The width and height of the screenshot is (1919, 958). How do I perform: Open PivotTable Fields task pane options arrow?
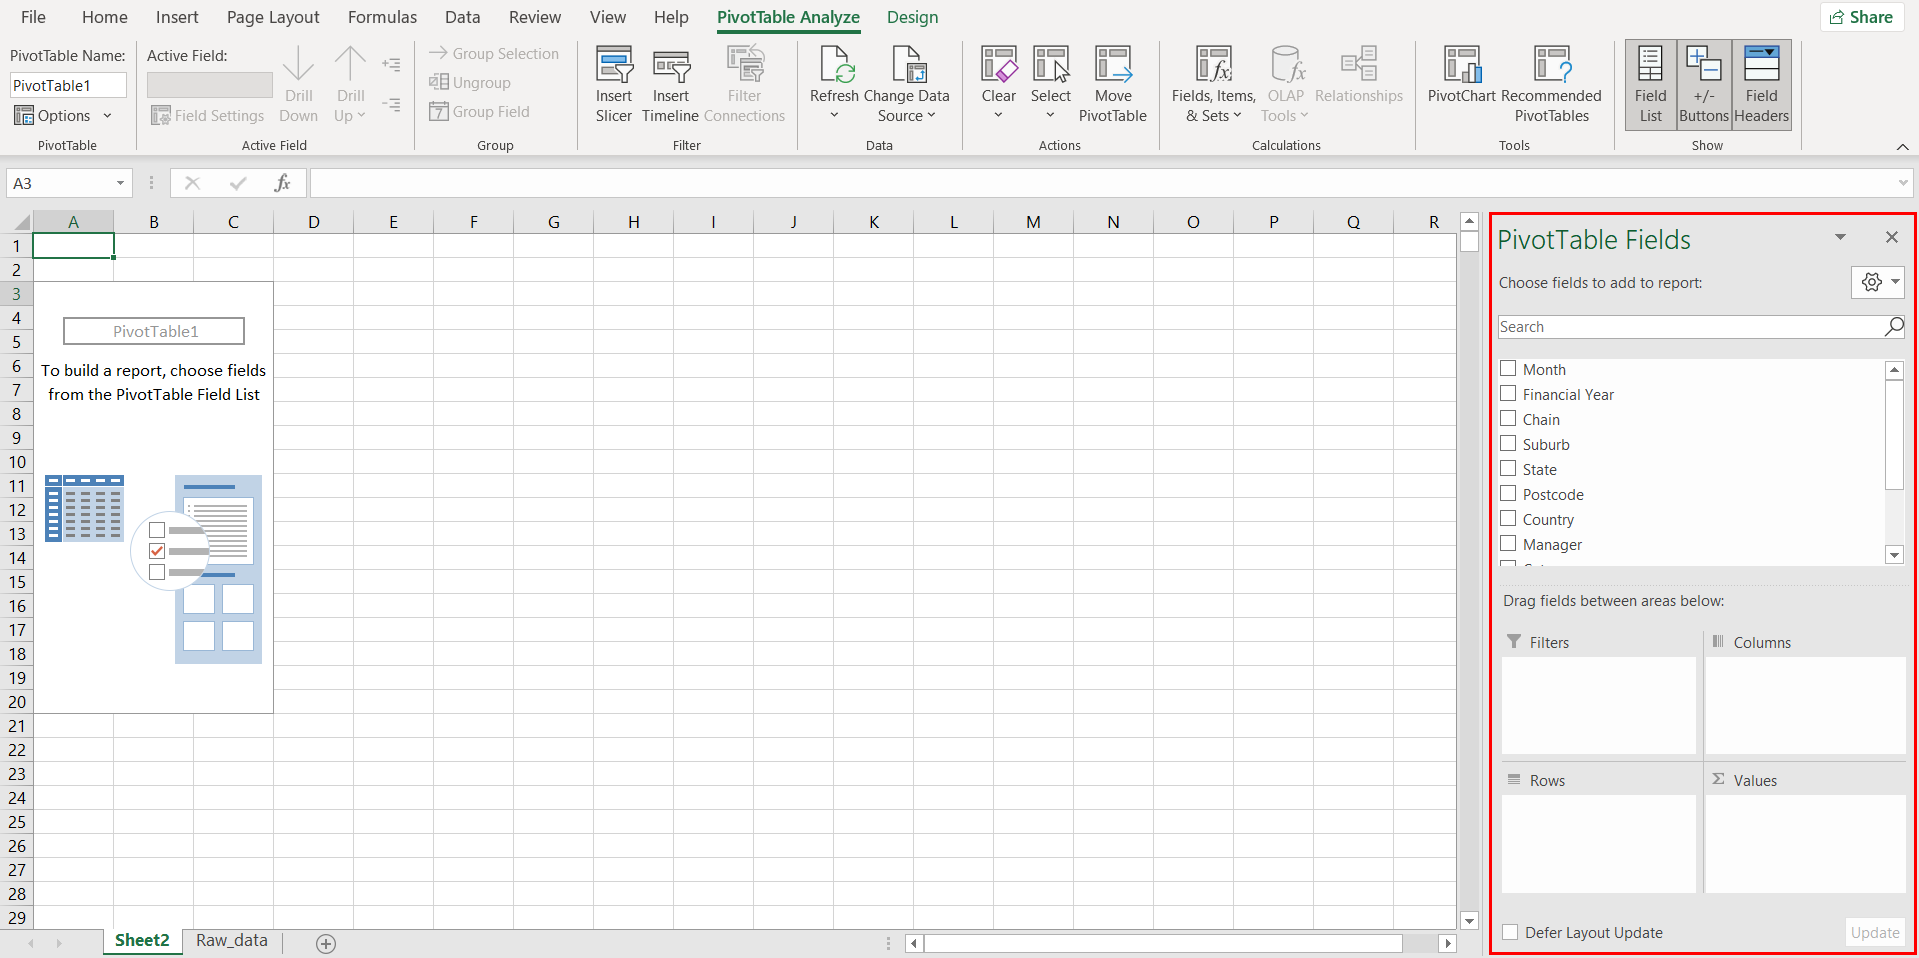coord(1840,237)
